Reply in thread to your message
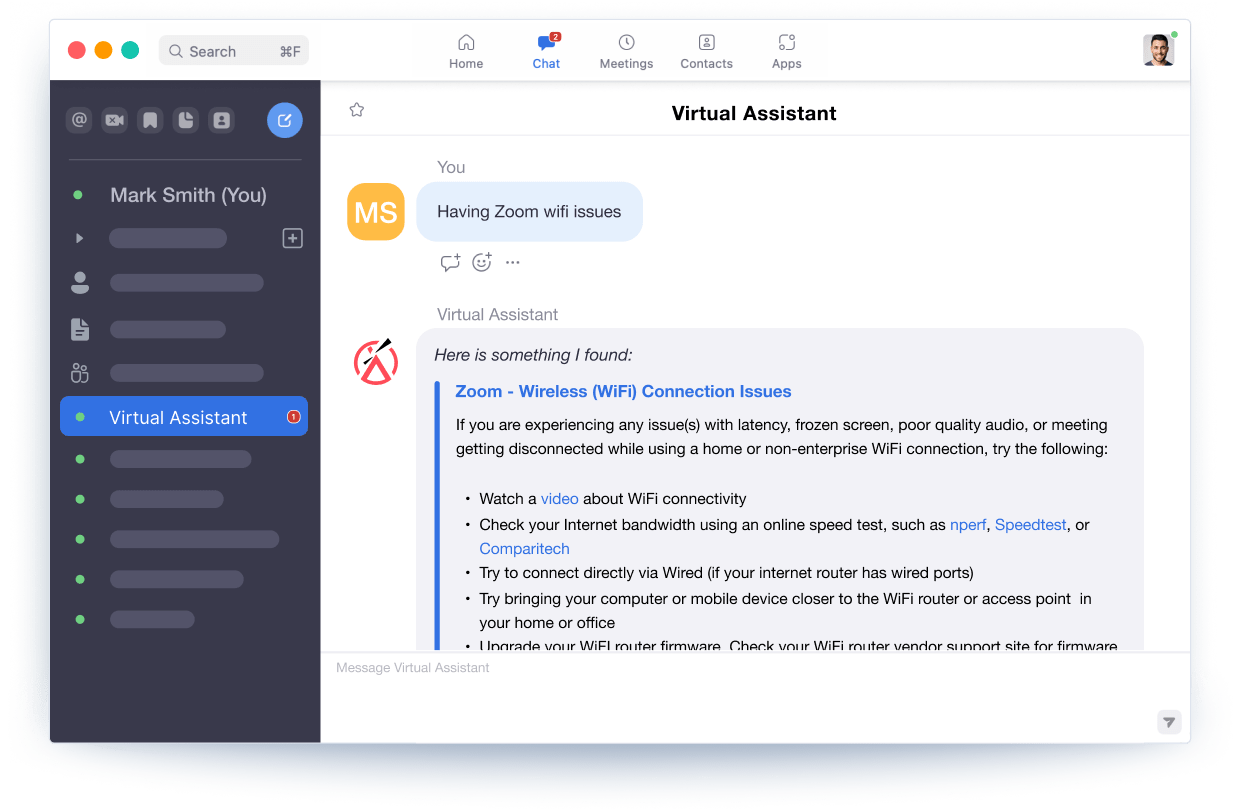 pyautogui.click(x=450, y=263)
